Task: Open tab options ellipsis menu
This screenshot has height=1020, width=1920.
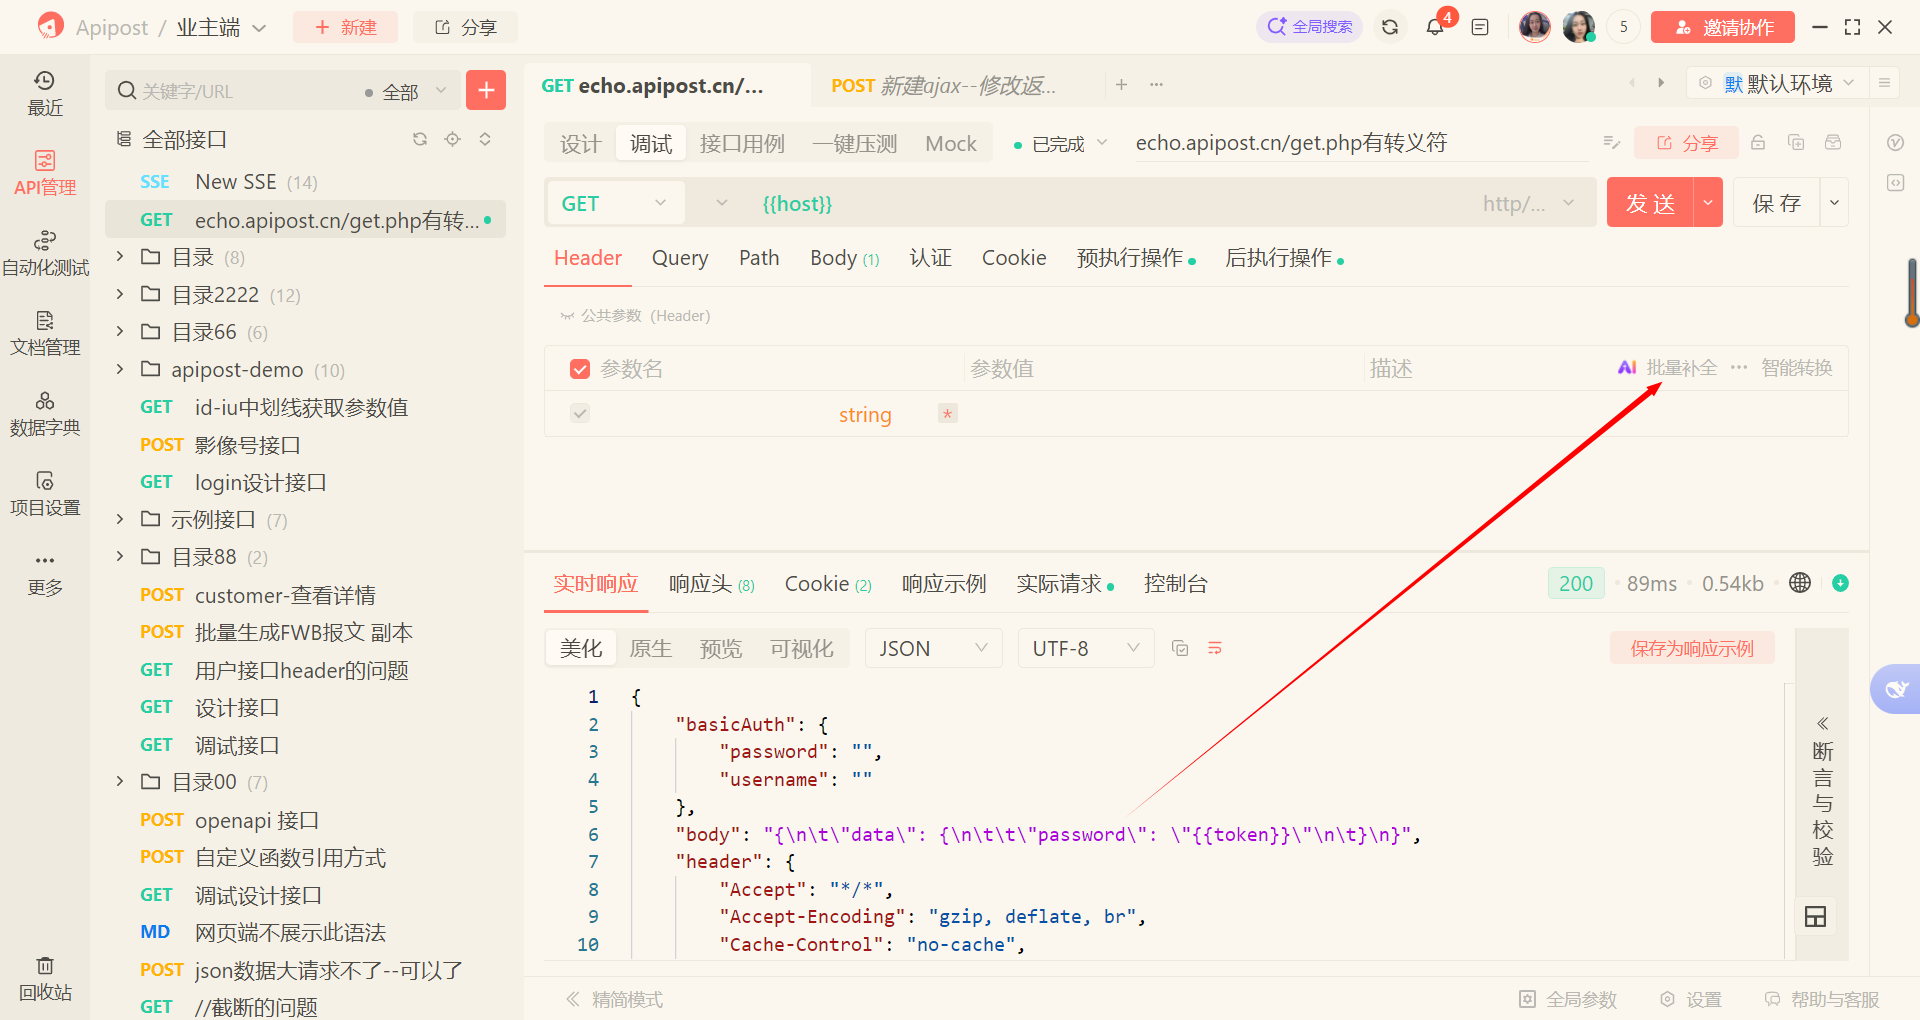Action: click(1157, 85)
